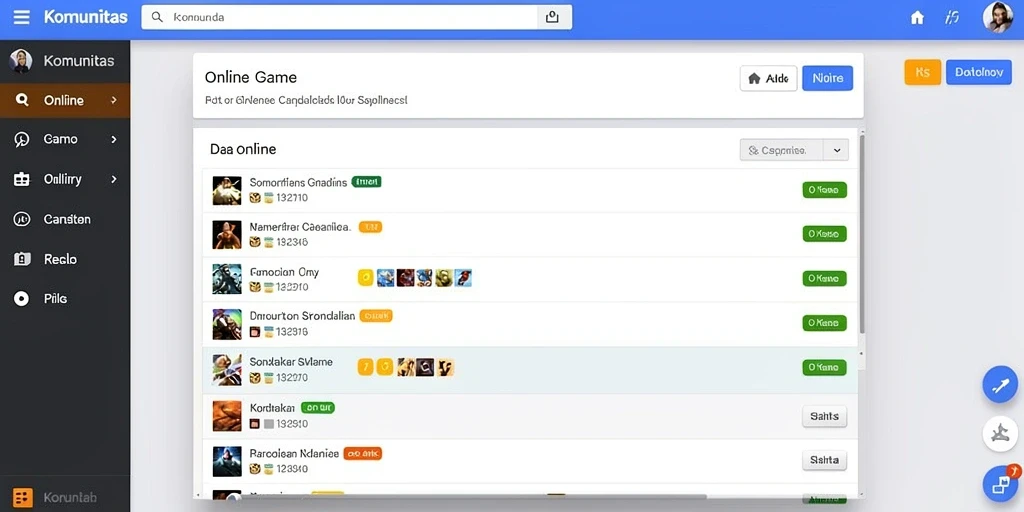Click the magnifier icon in search field

(157, 17)
